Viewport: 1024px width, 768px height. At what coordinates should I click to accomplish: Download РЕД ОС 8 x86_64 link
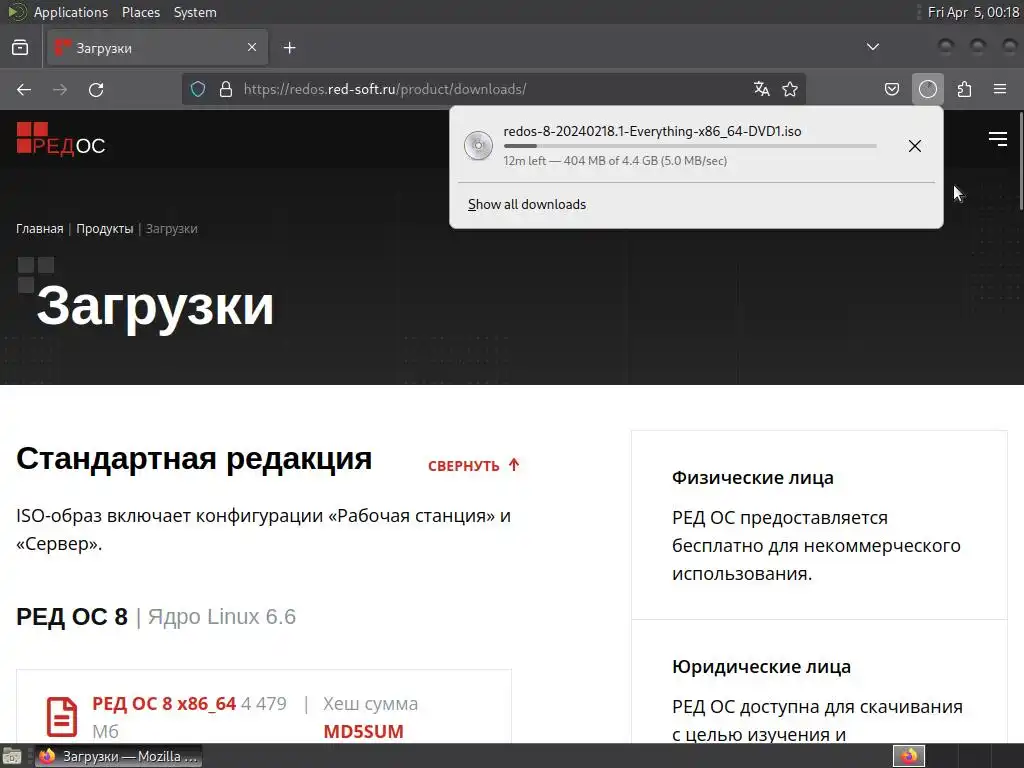coord(164,703)
